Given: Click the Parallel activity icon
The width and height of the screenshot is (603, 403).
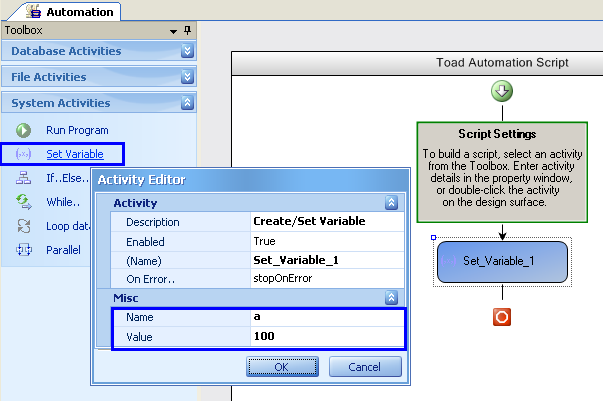Looking at the screenshot, I should (x=24, y=250).
